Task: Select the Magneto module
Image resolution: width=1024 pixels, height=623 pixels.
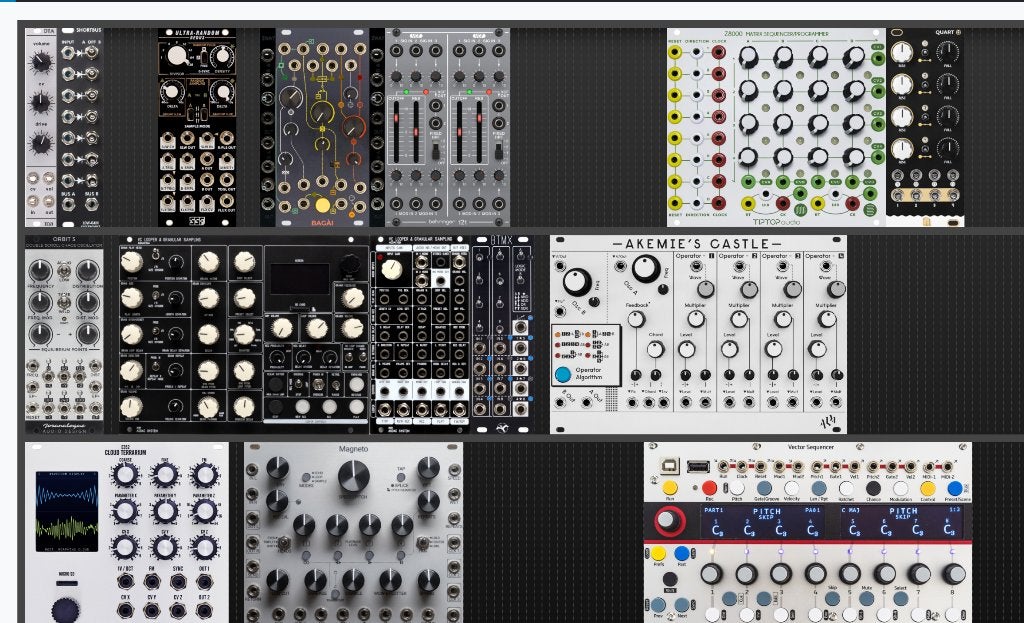Action: point(353,532)
